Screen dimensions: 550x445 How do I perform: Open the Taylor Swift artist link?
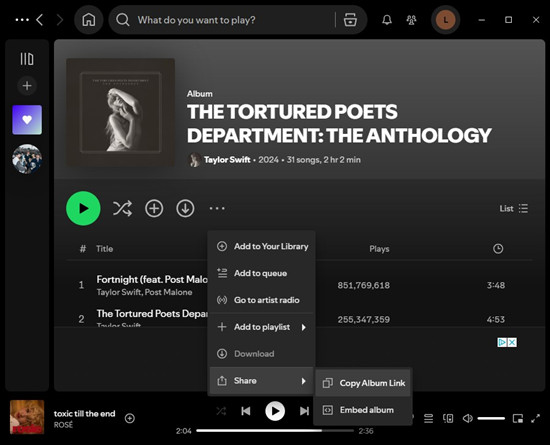227,160
